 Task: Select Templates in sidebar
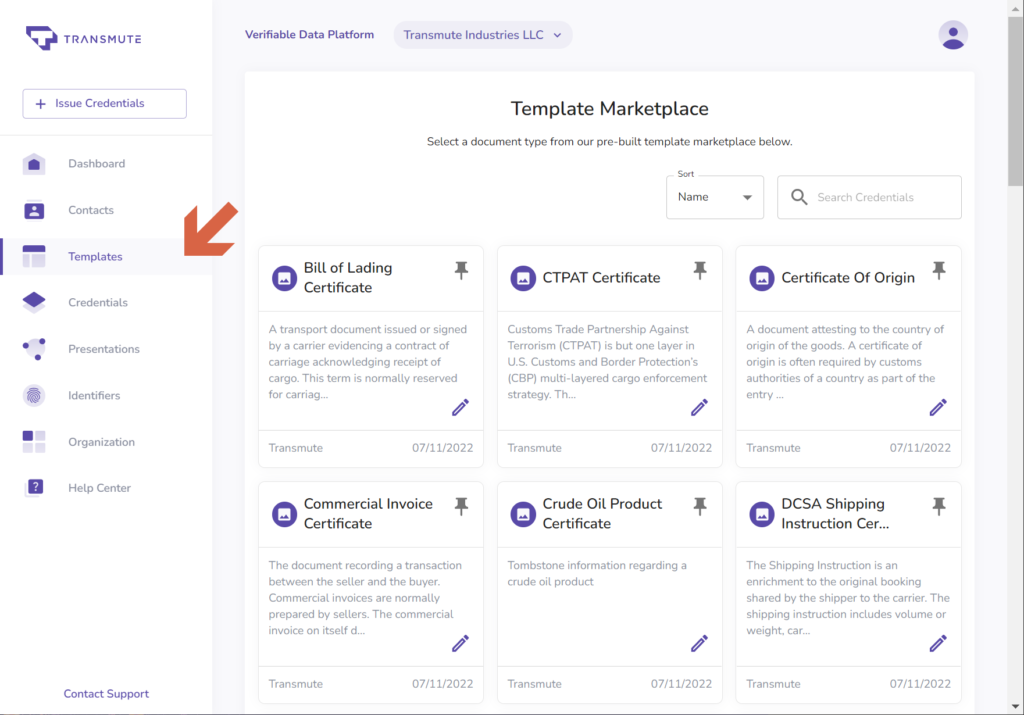pyautogui.click(x=95, y=257)
